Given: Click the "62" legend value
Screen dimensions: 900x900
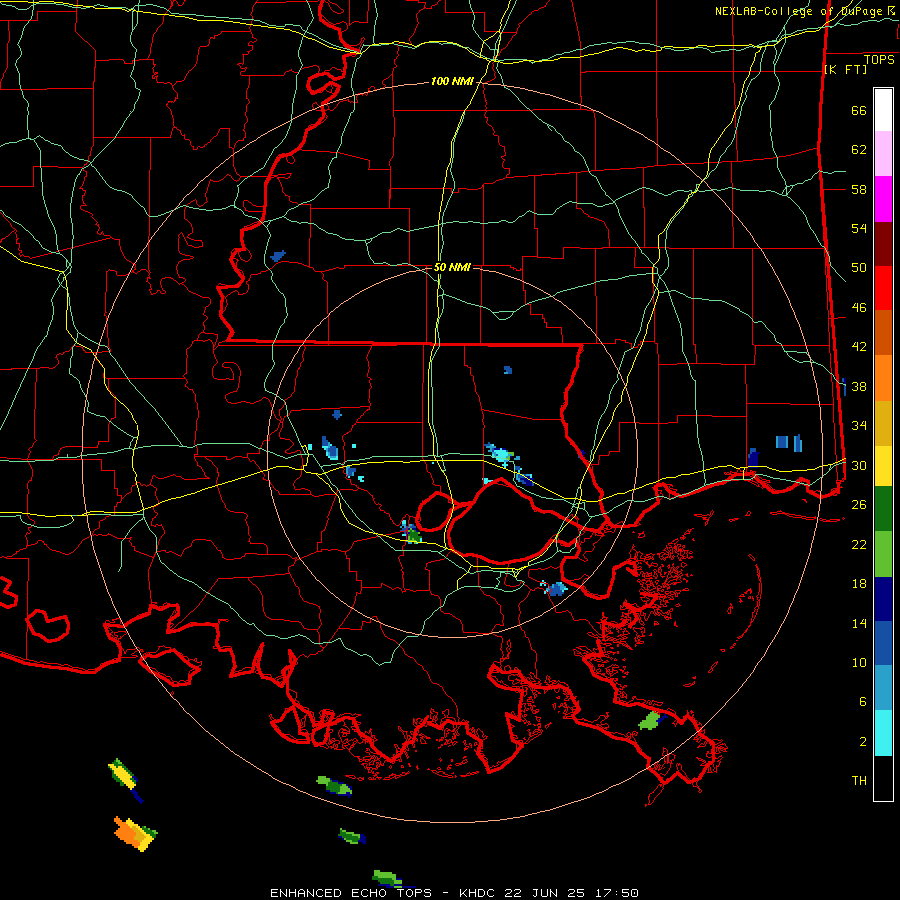Looking at the screenshot, I should pyautogui.click(x=859, y=150).
